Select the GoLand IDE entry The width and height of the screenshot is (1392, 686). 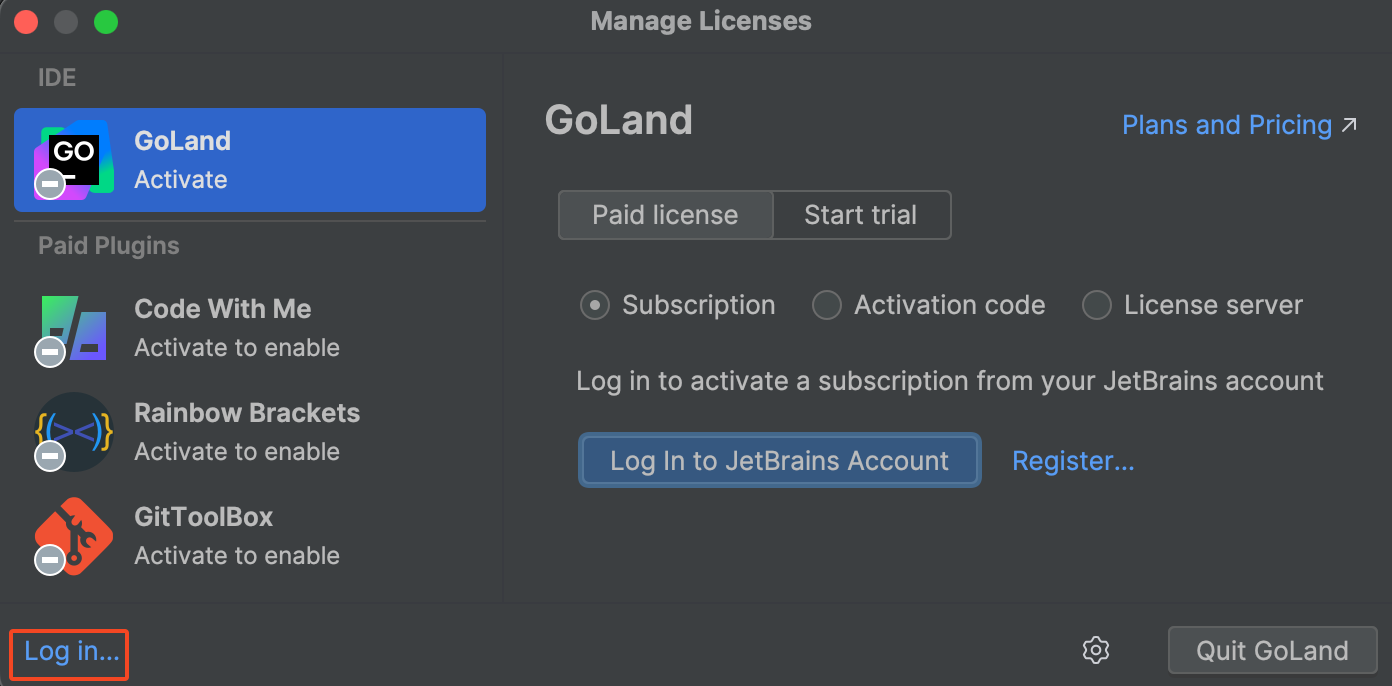point(250,160)
